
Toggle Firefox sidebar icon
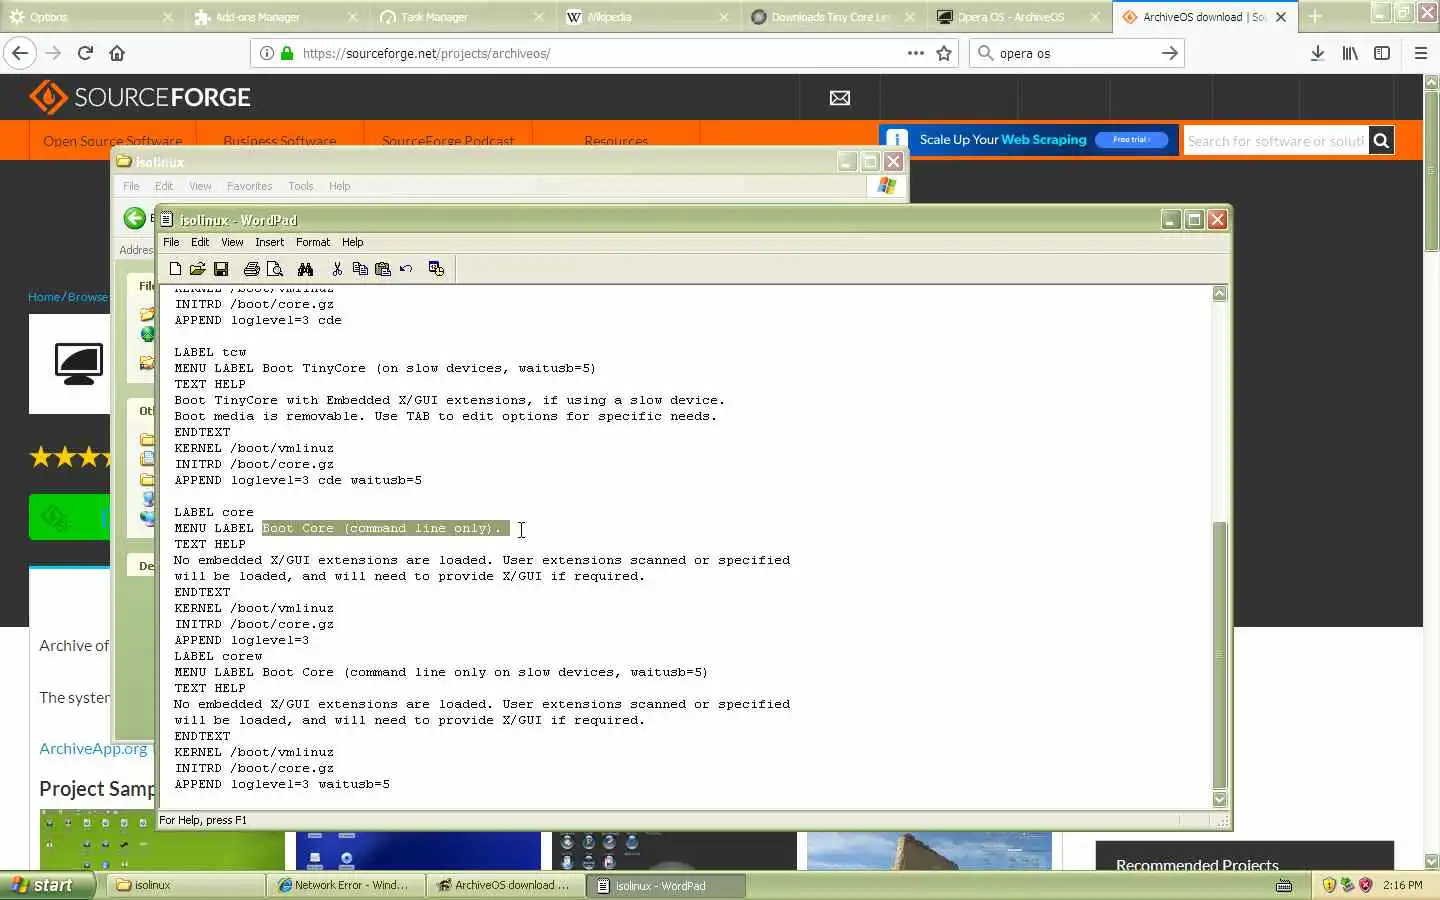(1382, 53)
